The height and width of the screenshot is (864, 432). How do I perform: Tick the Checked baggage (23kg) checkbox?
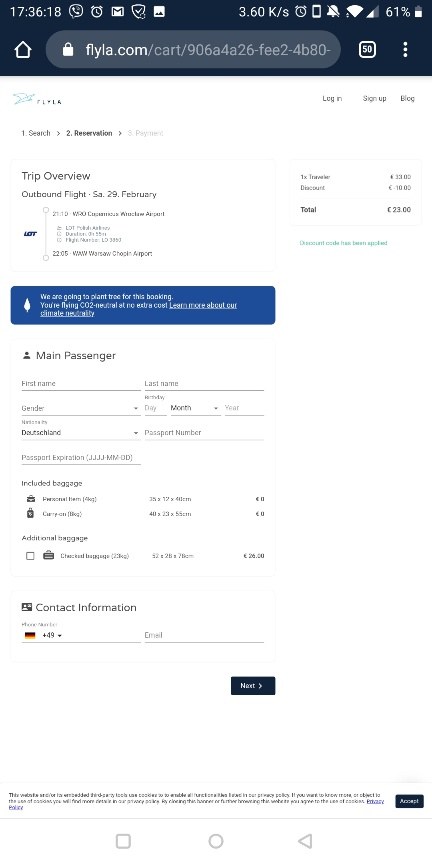click(30, 556)
